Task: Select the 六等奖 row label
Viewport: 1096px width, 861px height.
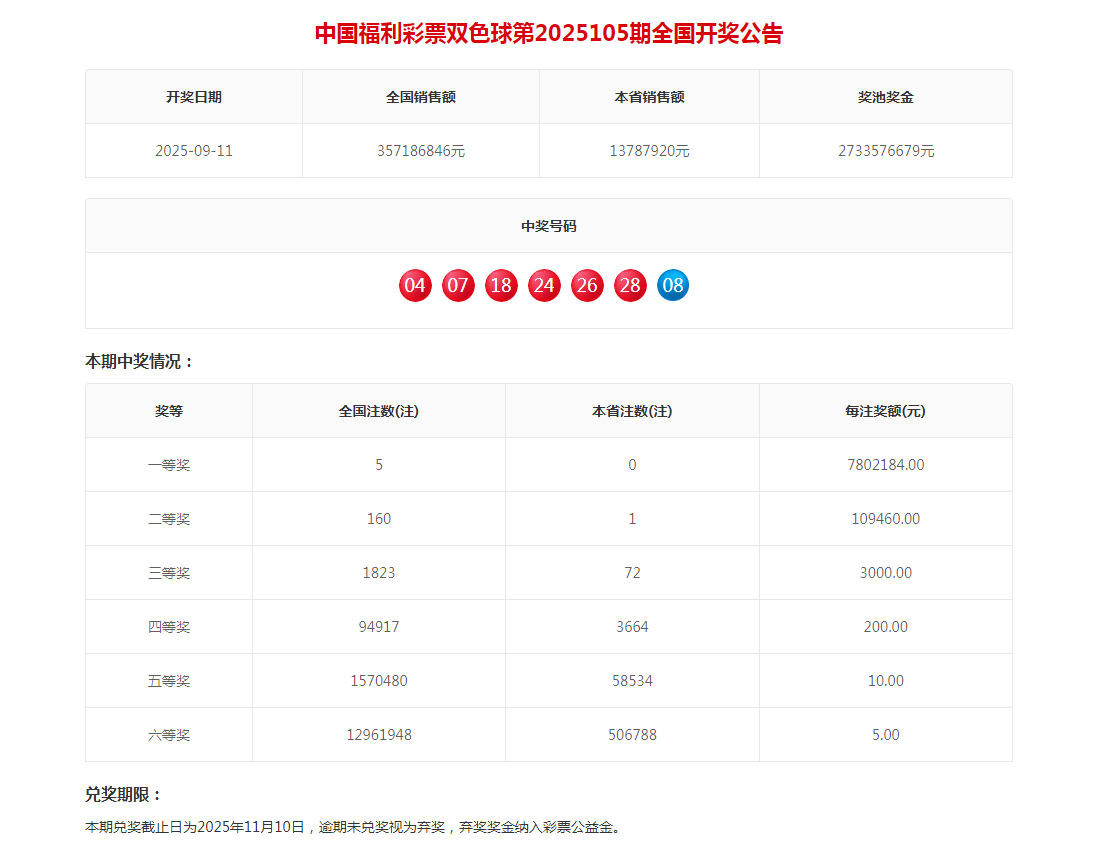Action: [x=168, y=735]
